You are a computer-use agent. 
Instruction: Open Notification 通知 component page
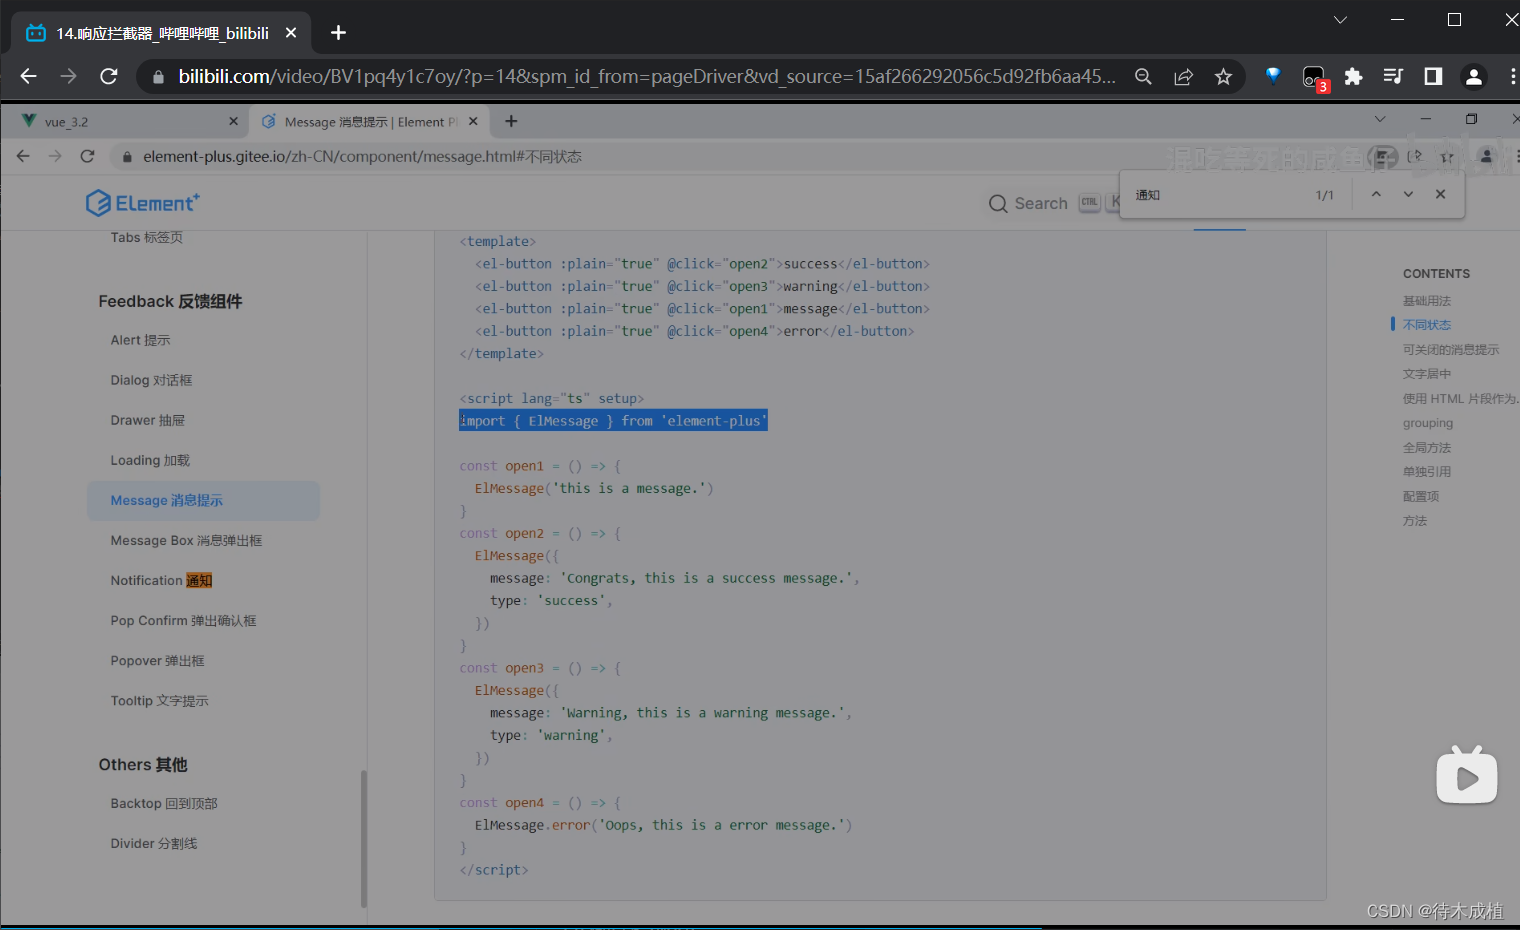pos(161,580)
